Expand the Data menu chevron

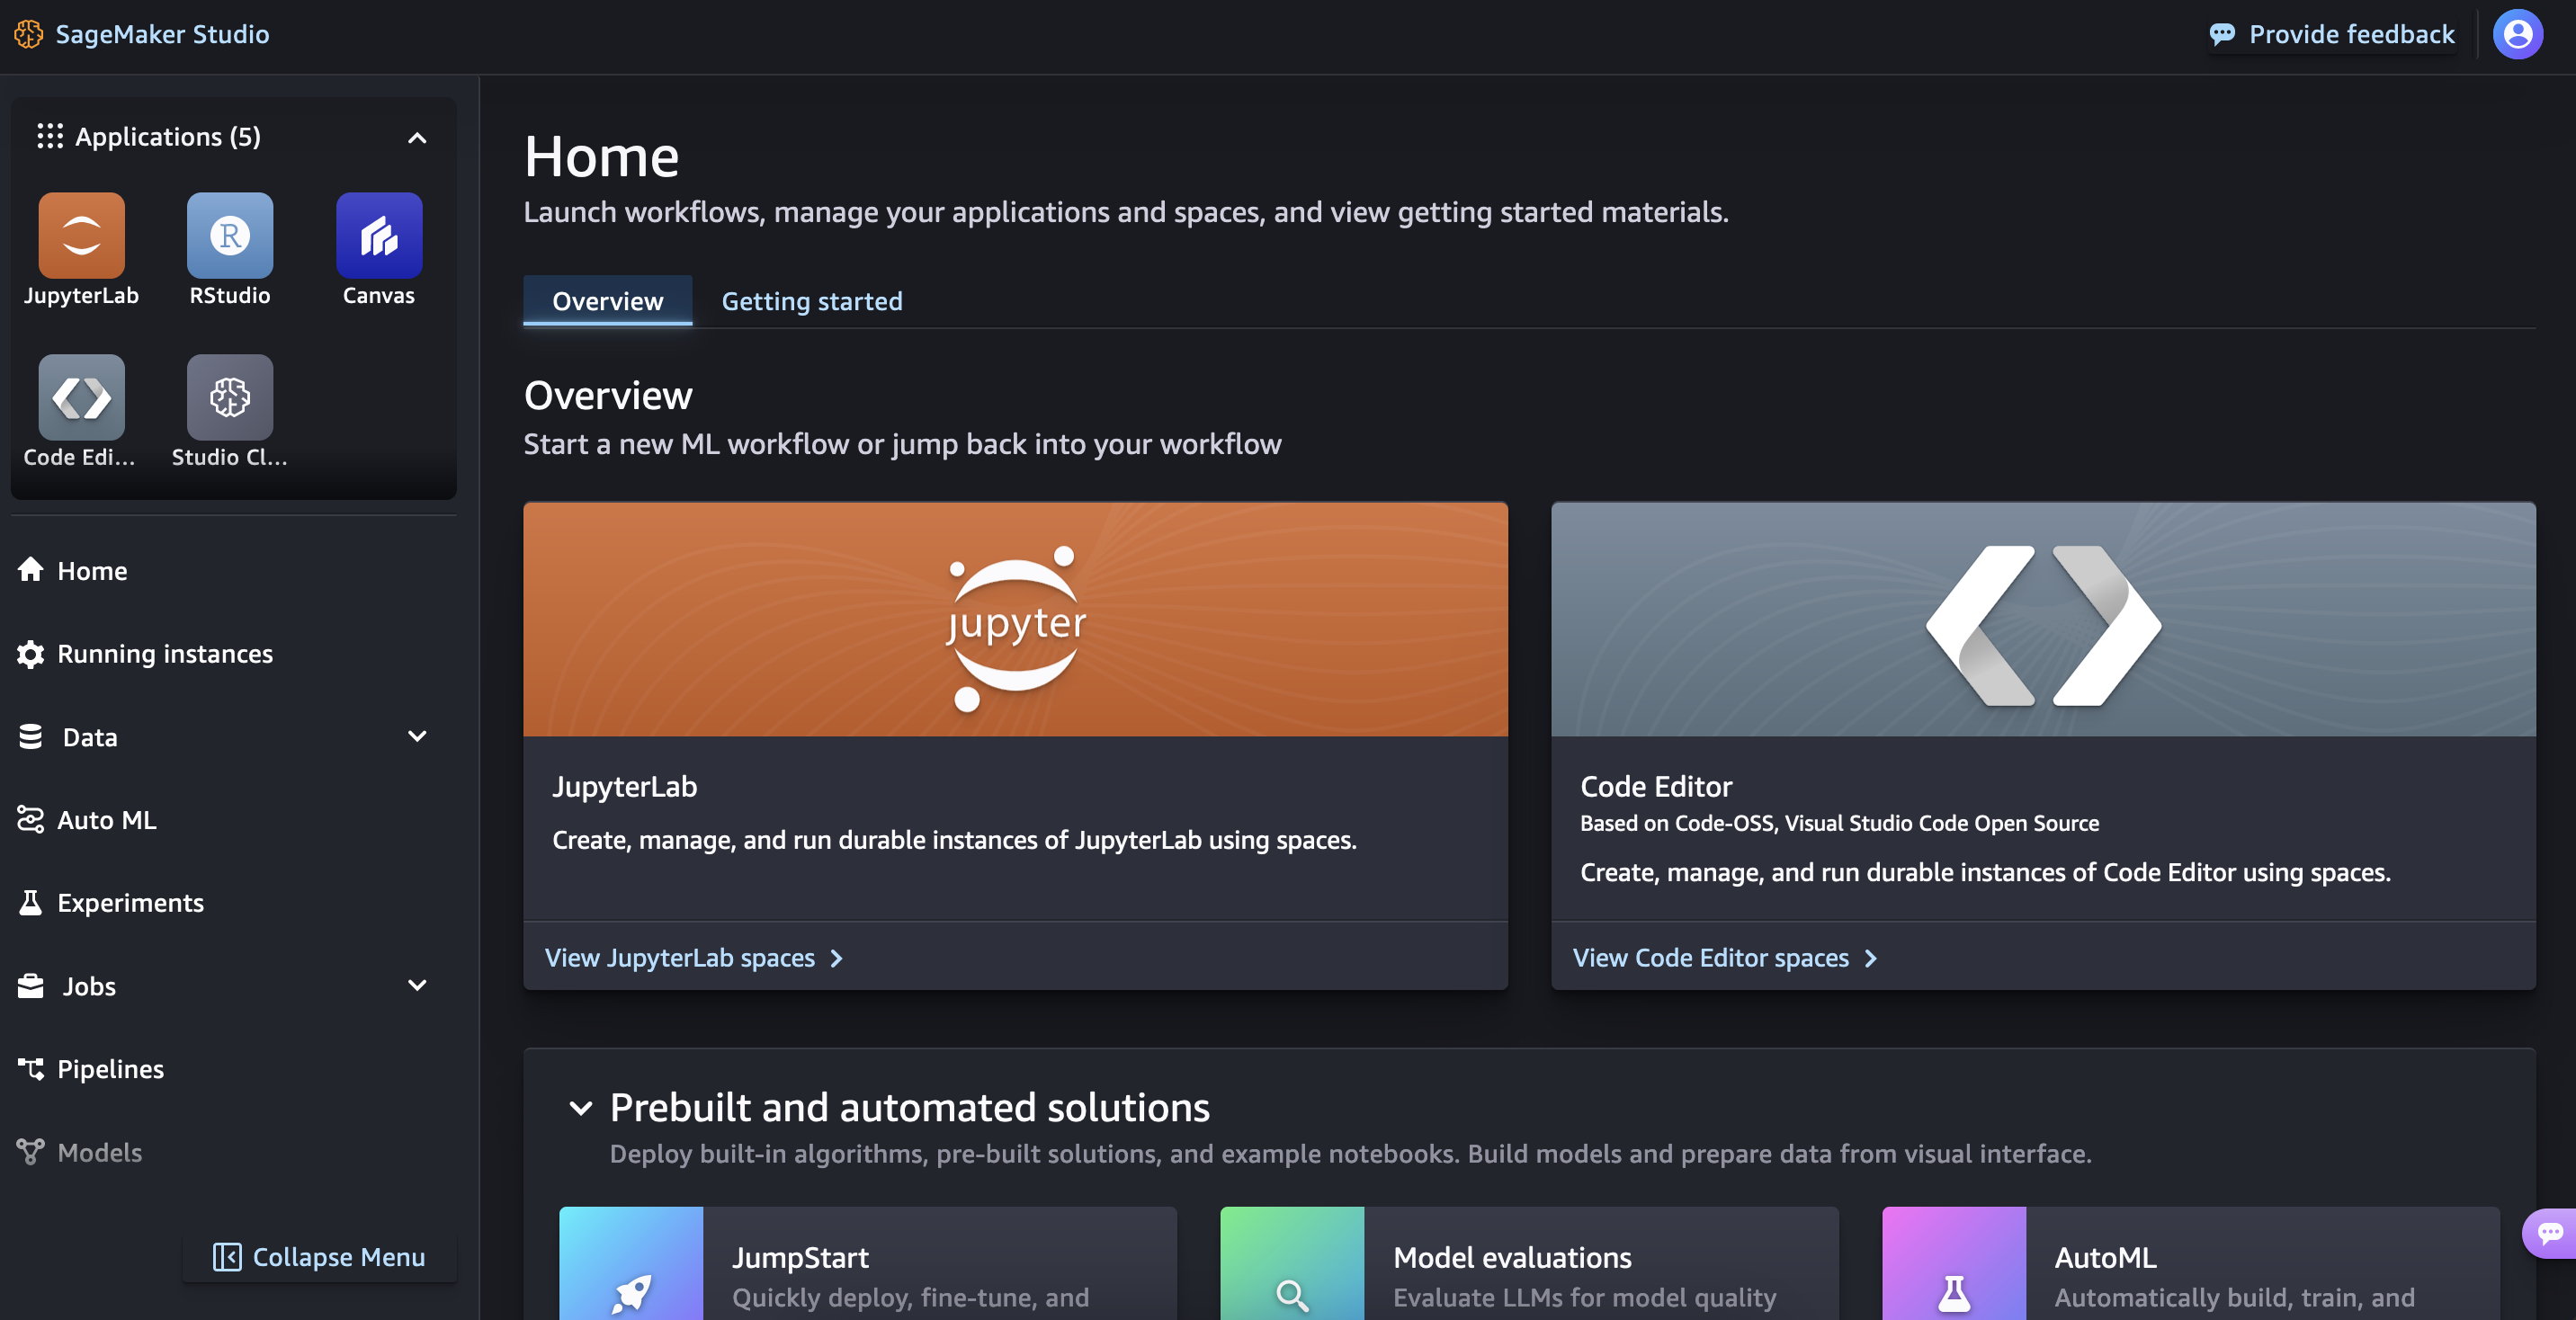(x=417, y=736)
